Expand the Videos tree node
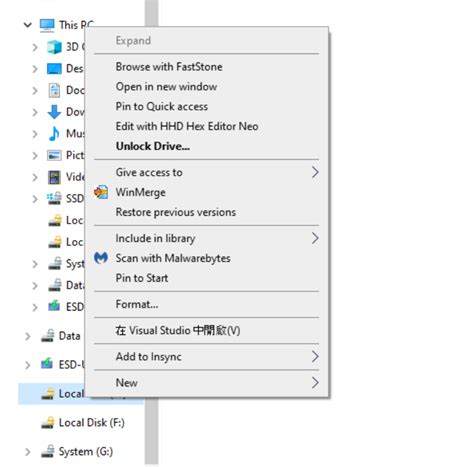 pos(35,177)
